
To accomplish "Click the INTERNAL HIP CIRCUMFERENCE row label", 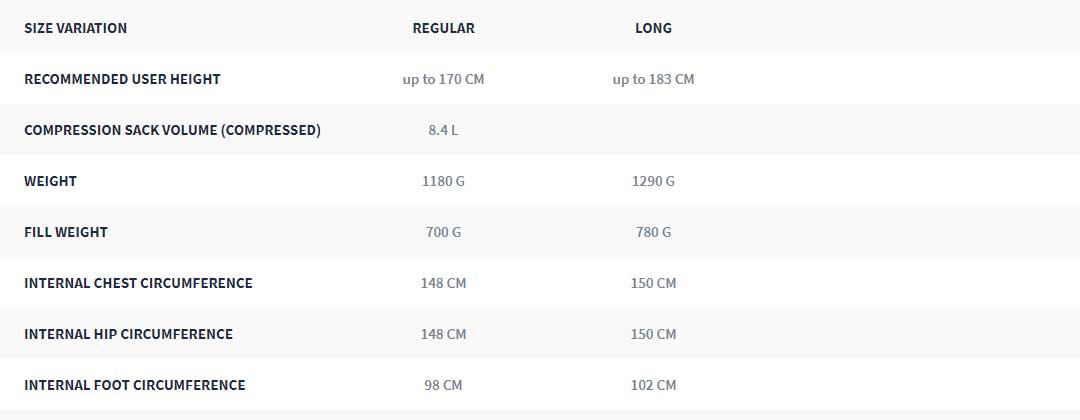I will (x=129, y=334).
